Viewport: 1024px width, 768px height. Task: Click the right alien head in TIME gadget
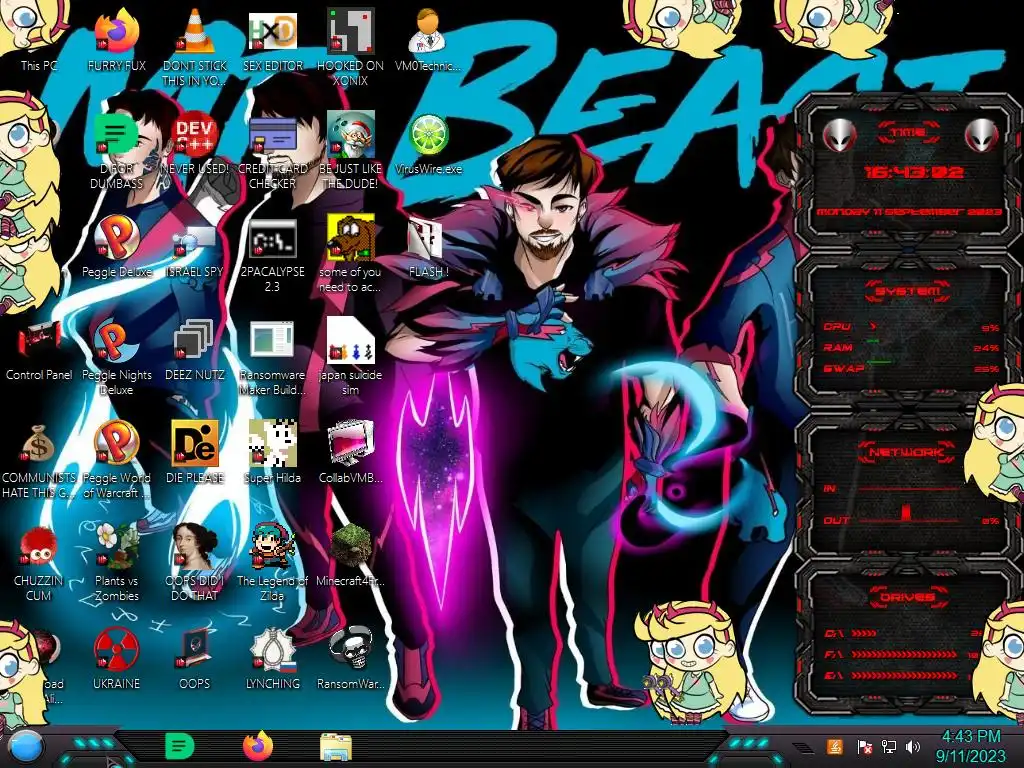coord(982,136)
